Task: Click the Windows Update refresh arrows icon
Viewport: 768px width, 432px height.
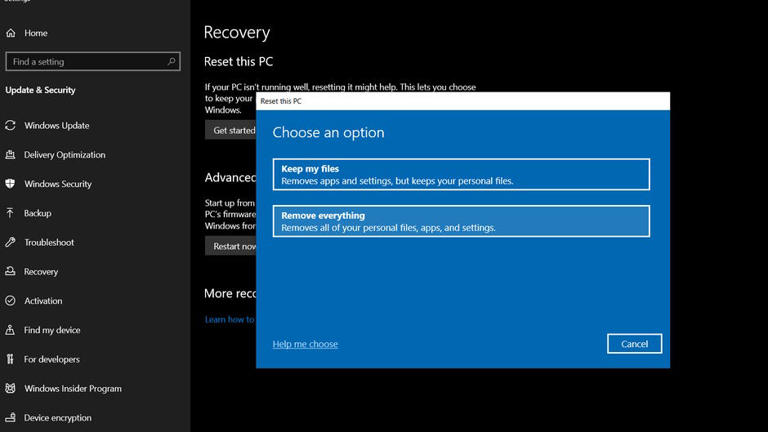Action: [10, 125]
